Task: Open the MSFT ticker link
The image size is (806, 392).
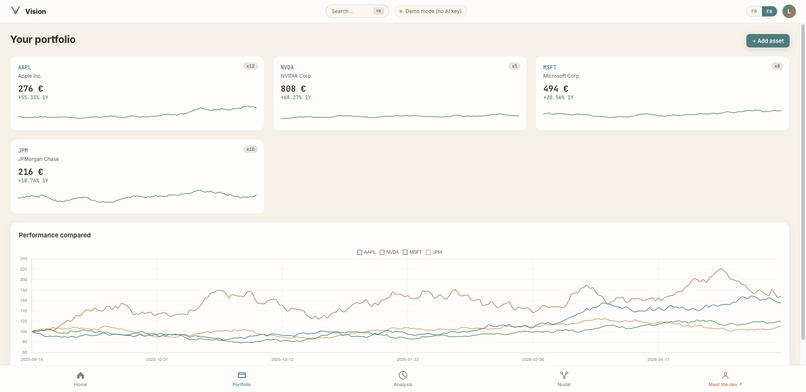Action: (x=550, y=67)
